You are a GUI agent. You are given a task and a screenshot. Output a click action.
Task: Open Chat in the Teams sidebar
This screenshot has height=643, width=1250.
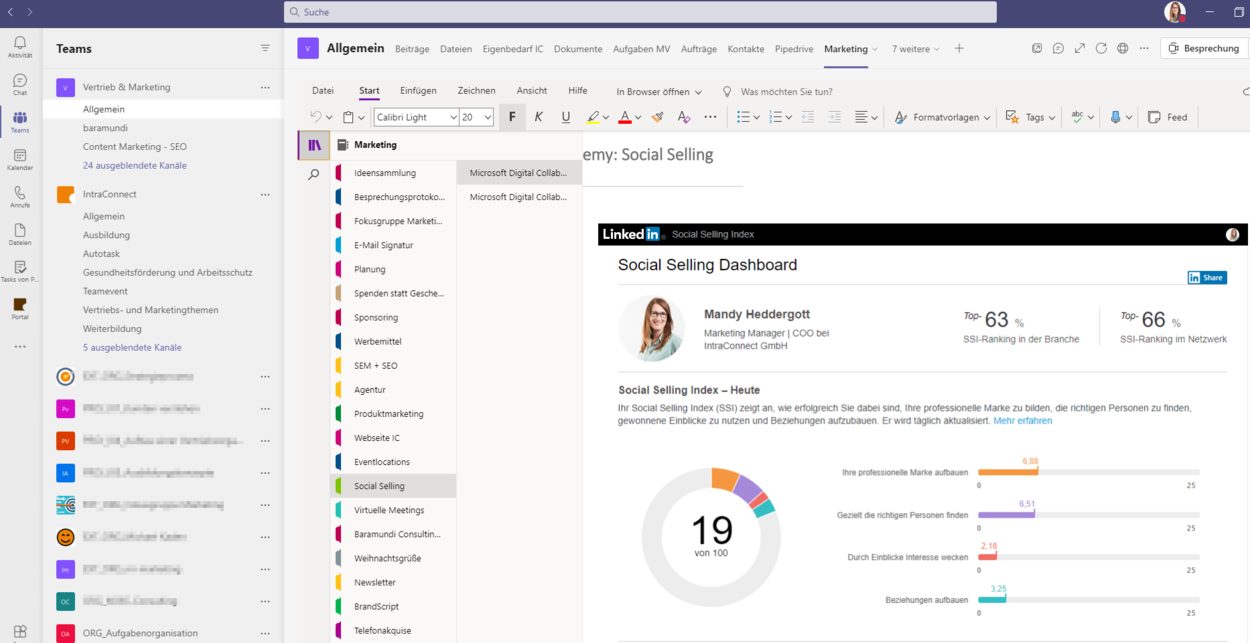click(20, 85)
